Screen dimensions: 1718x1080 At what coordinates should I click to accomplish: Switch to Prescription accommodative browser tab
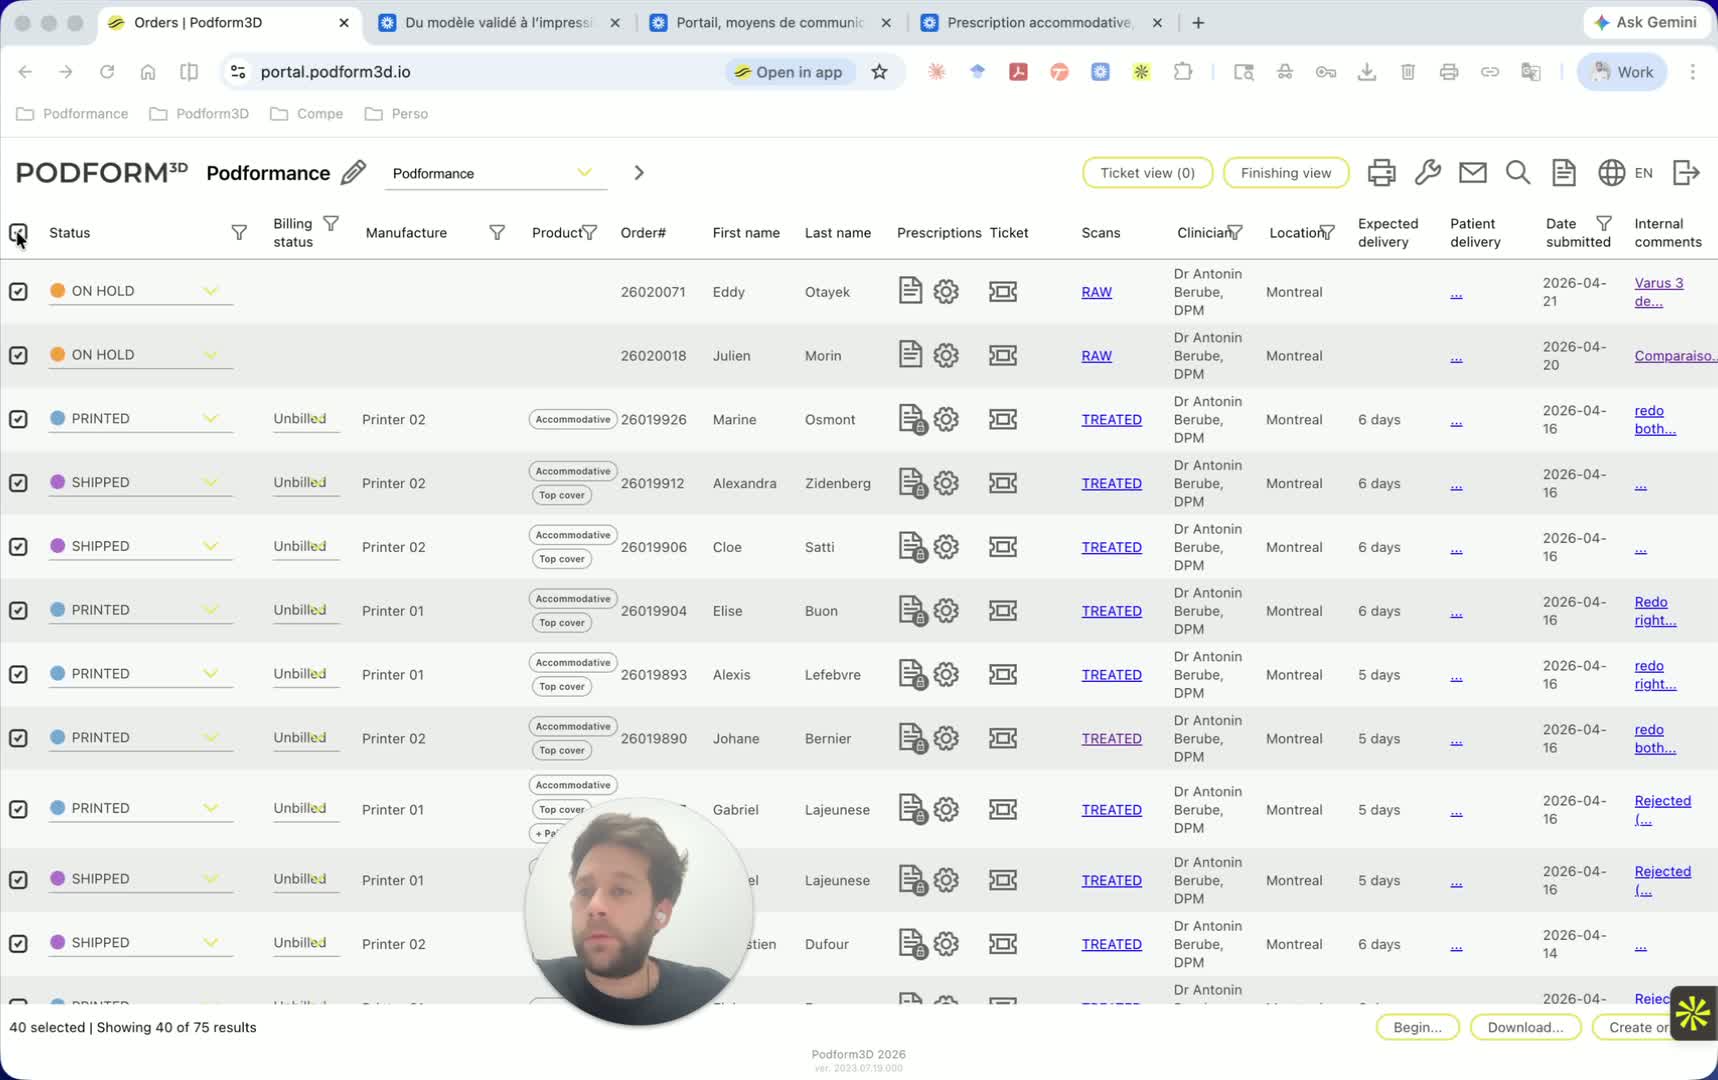pos(1040,22)
